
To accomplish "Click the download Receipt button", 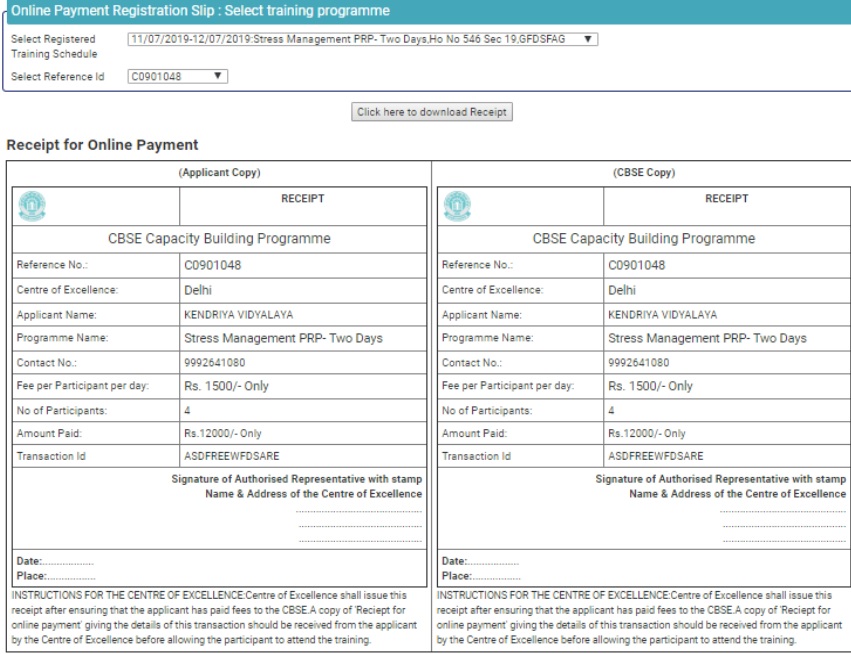I will (432, 112).
